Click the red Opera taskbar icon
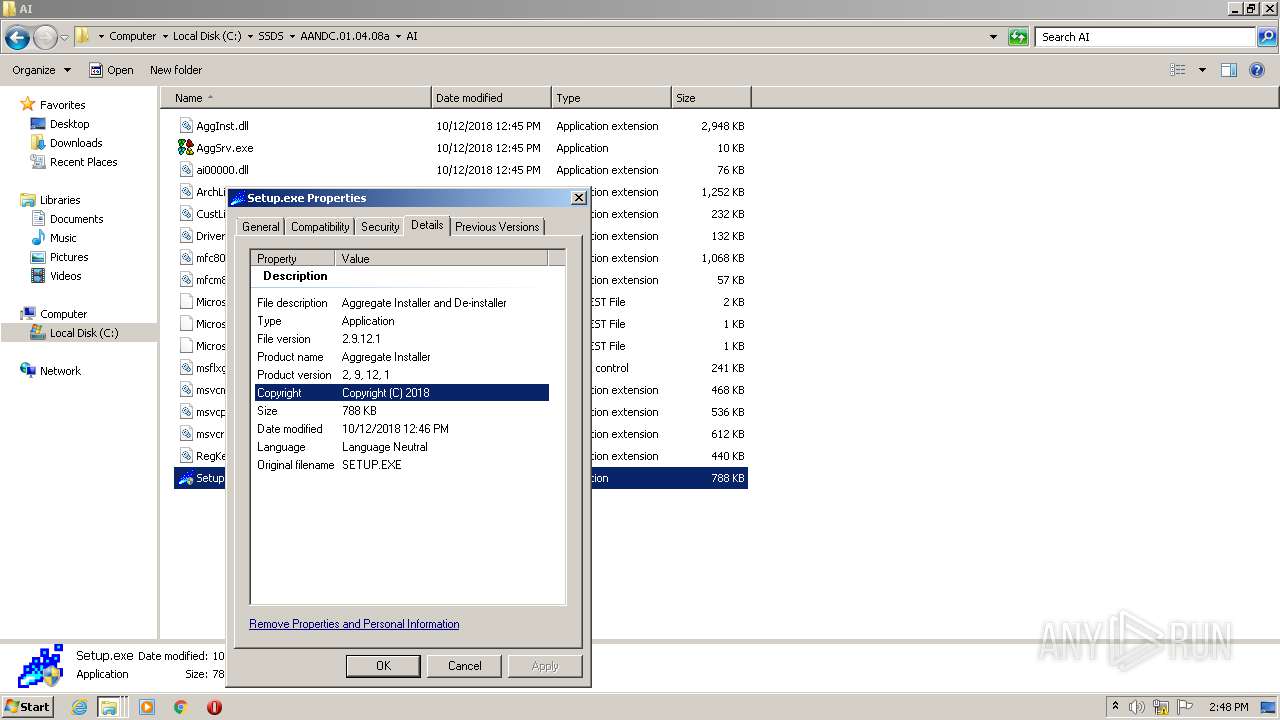1280x720 pixels. pos(214,707)
